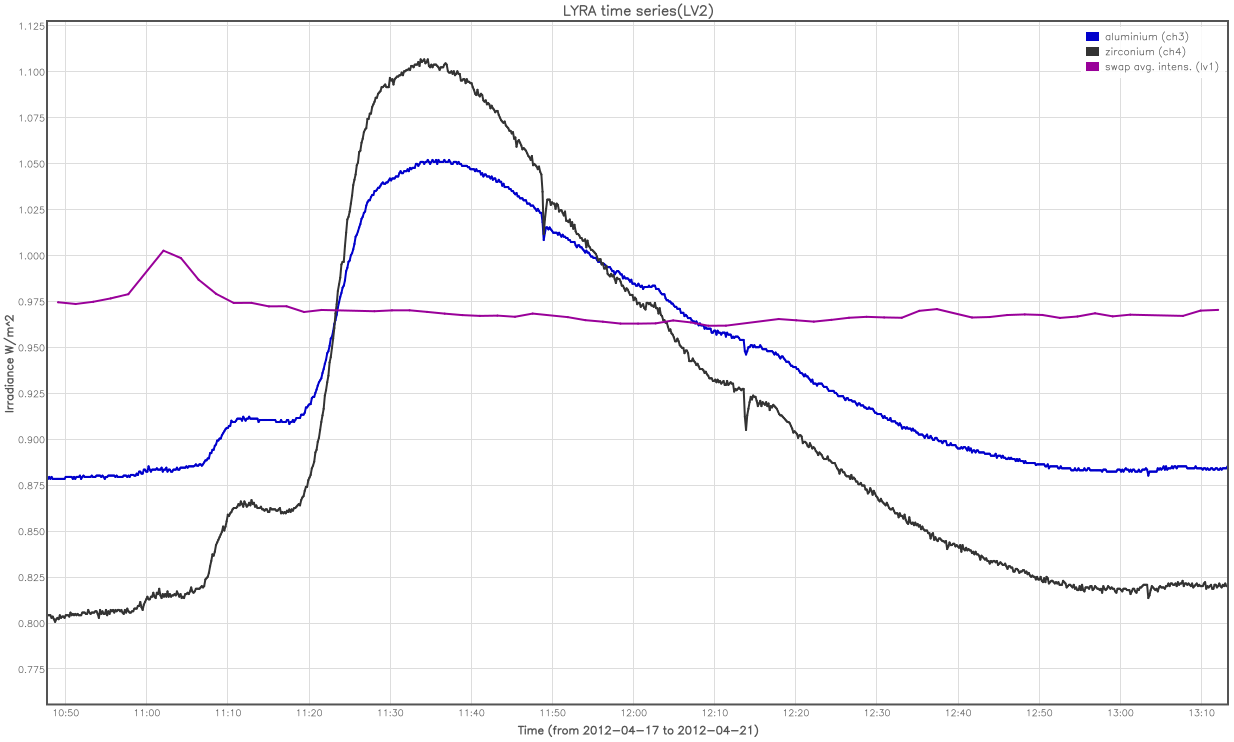Click the zirconium curve's peak near 11:35
The width and height of the screenshot is (1234, 742).
tap(424, 61)
